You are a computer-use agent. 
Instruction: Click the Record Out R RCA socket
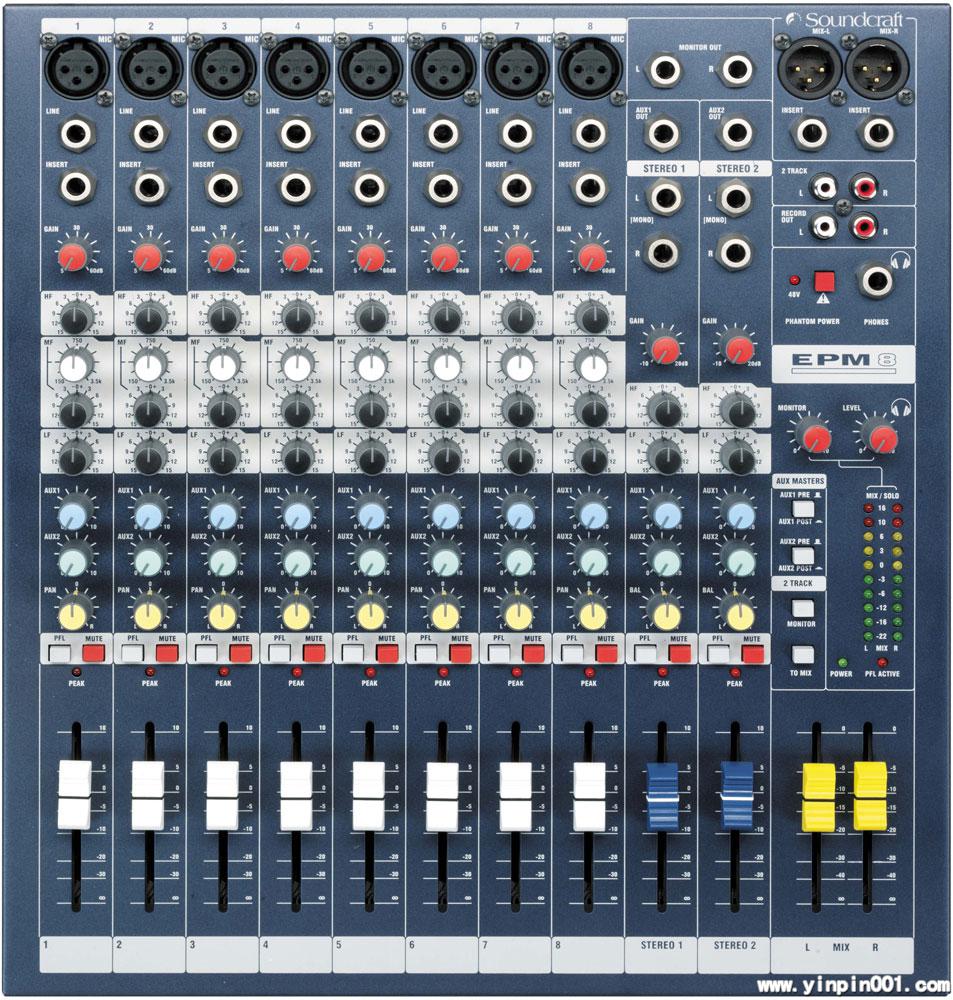pos(865,226)
